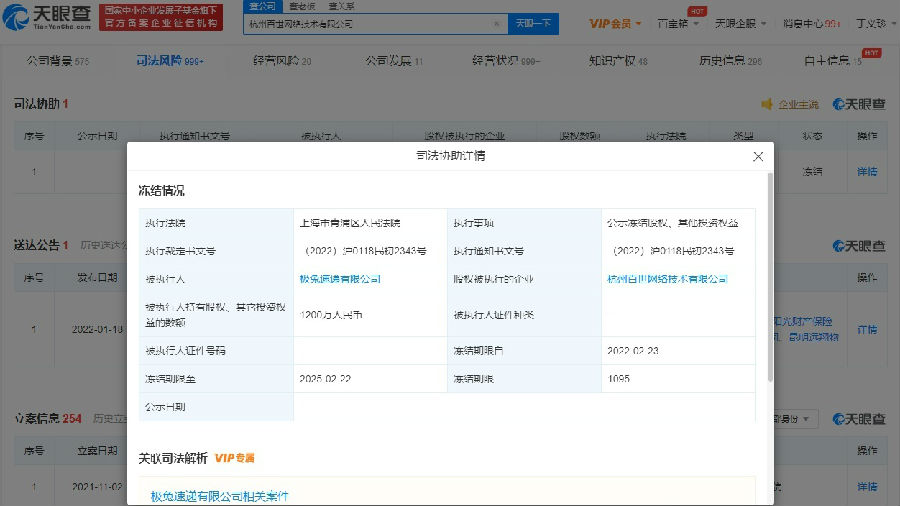
Task: Open 杭州百世网络技术有限公司 link in dialog
Action: pyautogui.click(x=667, y=279)
